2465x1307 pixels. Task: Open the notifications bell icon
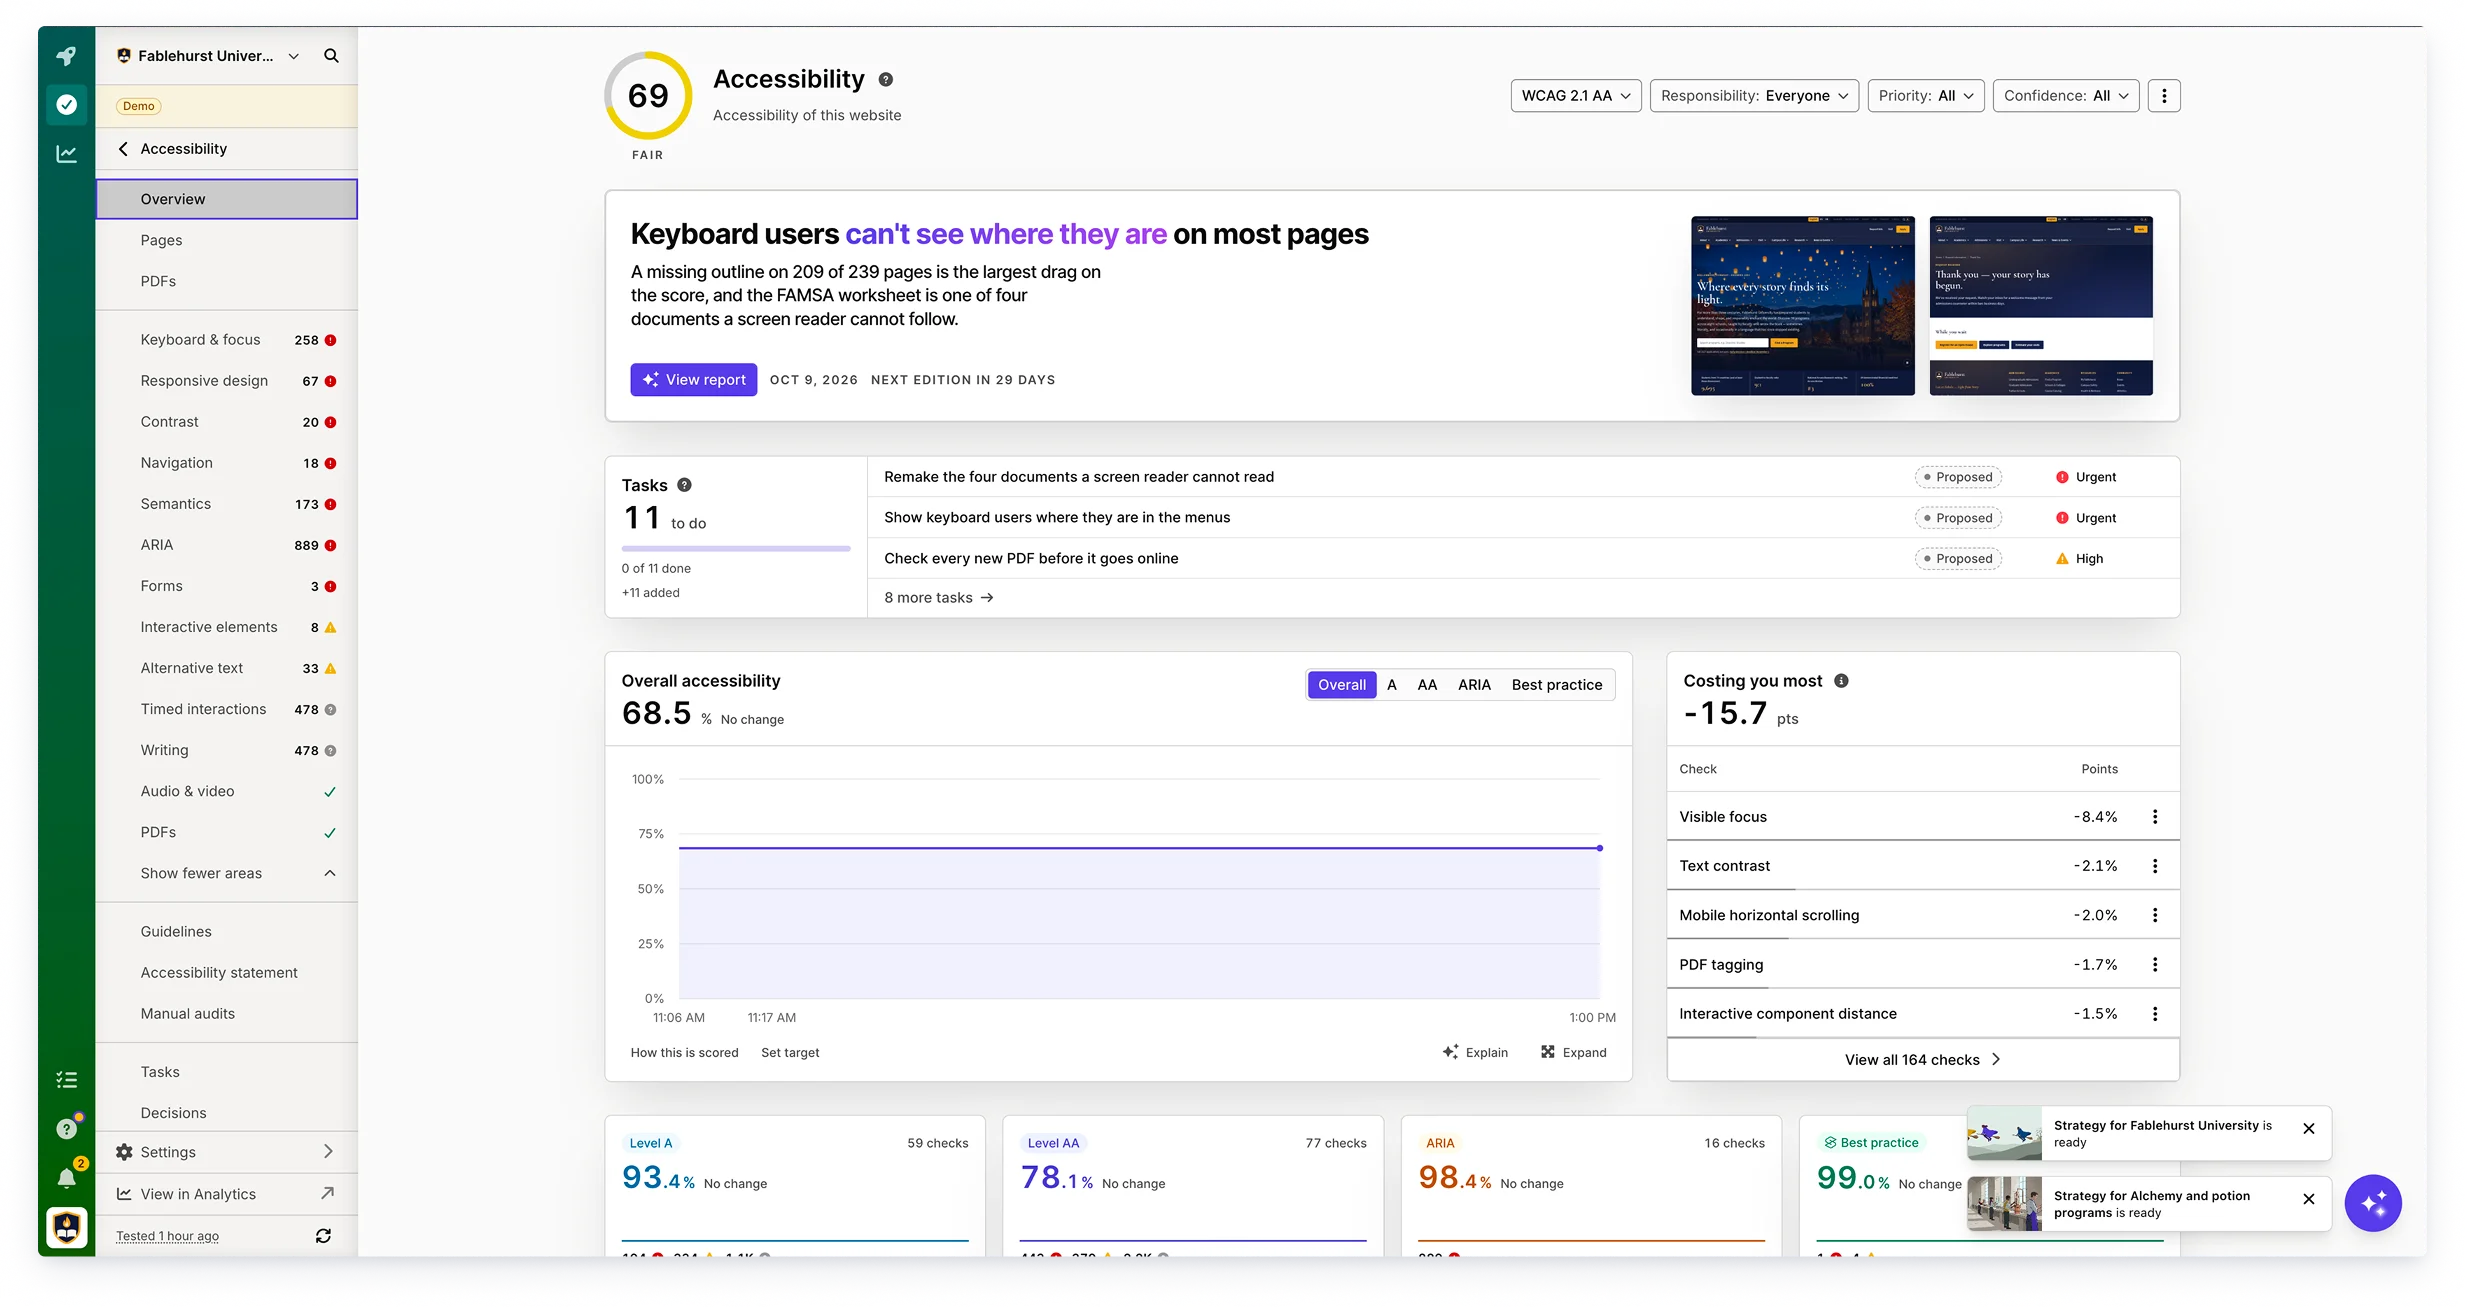66,1178
